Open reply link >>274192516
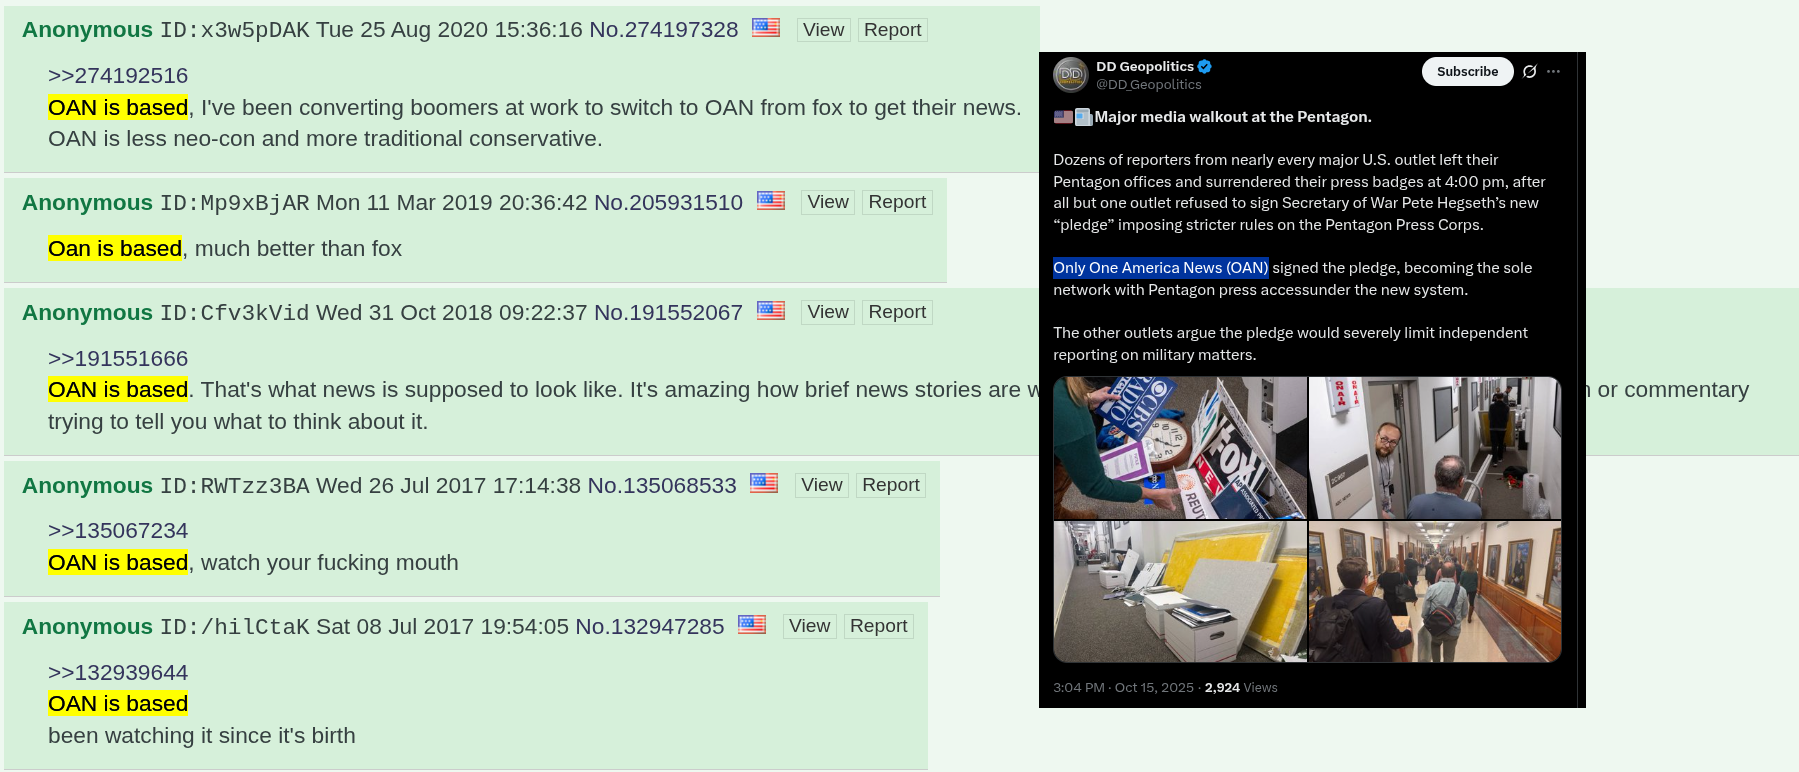This screenshot has width=1799, height=772. click(x=118, y=76)
